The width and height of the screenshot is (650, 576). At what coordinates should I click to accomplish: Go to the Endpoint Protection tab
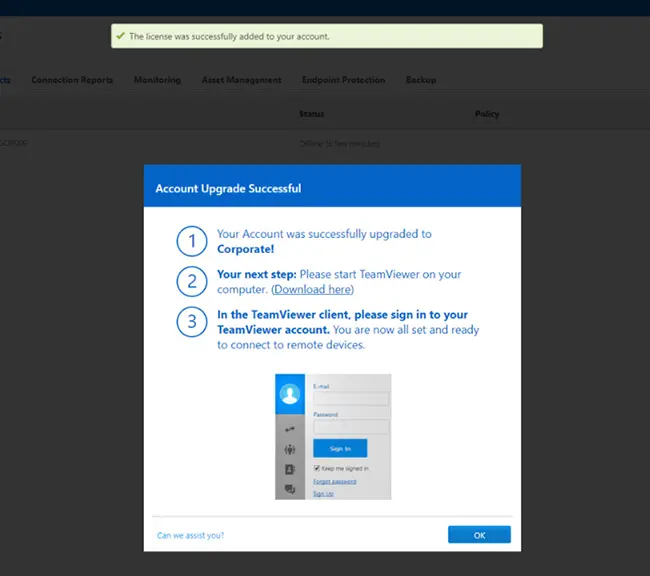[344, 80]
